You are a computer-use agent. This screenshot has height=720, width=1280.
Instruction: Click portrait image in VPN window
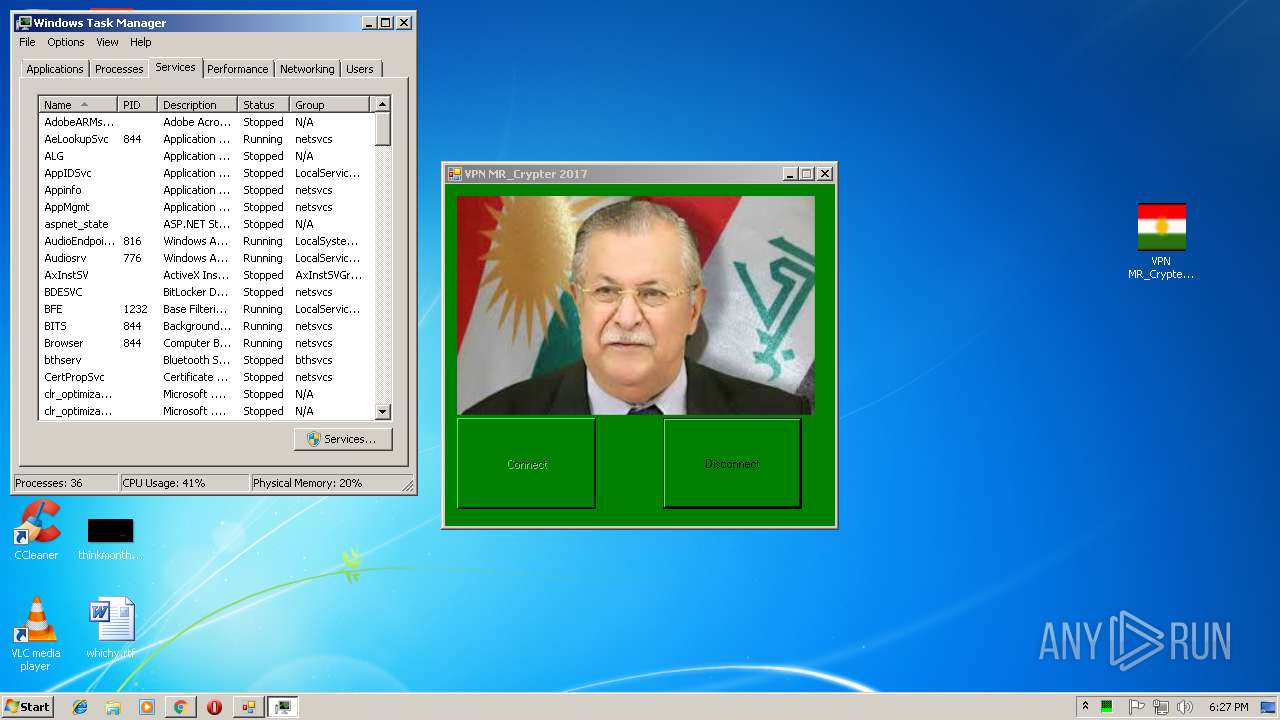tap(636, 305)
